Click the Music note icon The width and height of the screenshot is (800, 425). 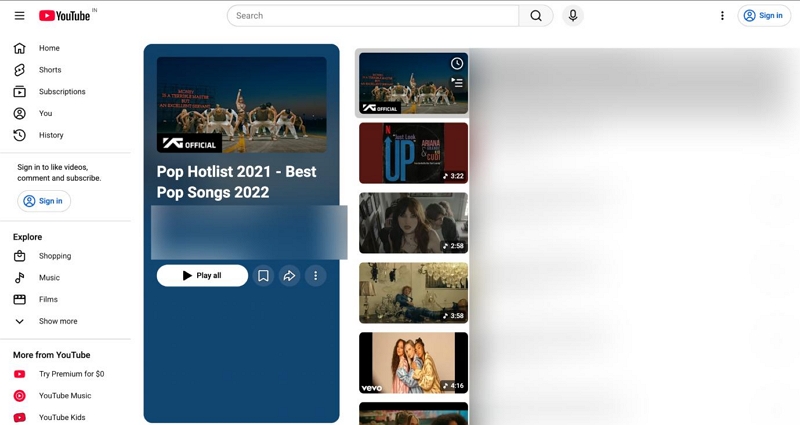(19, 278)
